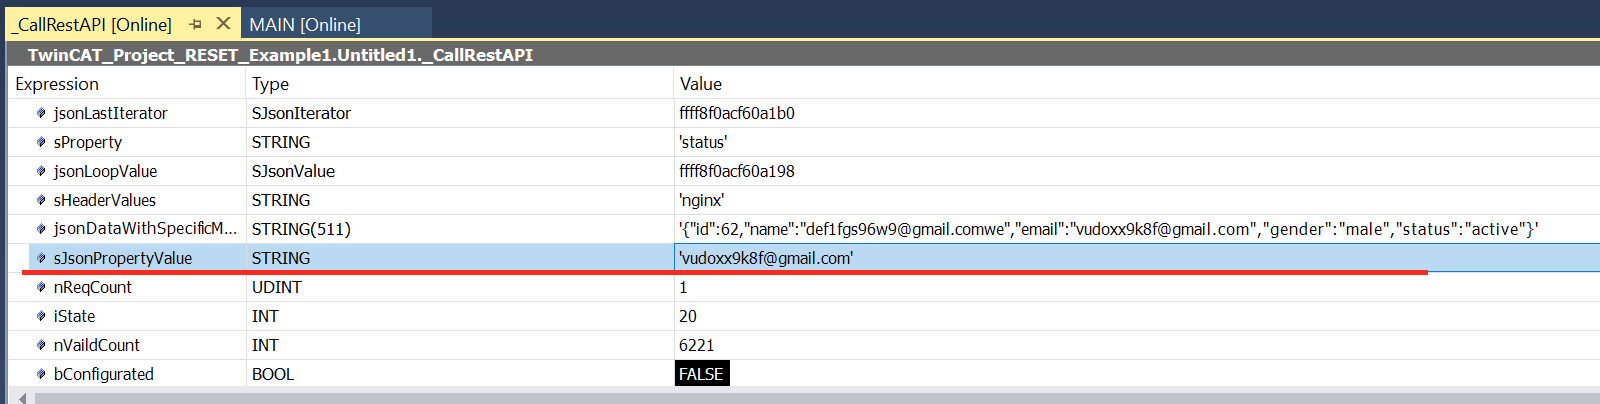Select the iState expression

[75, 316]
